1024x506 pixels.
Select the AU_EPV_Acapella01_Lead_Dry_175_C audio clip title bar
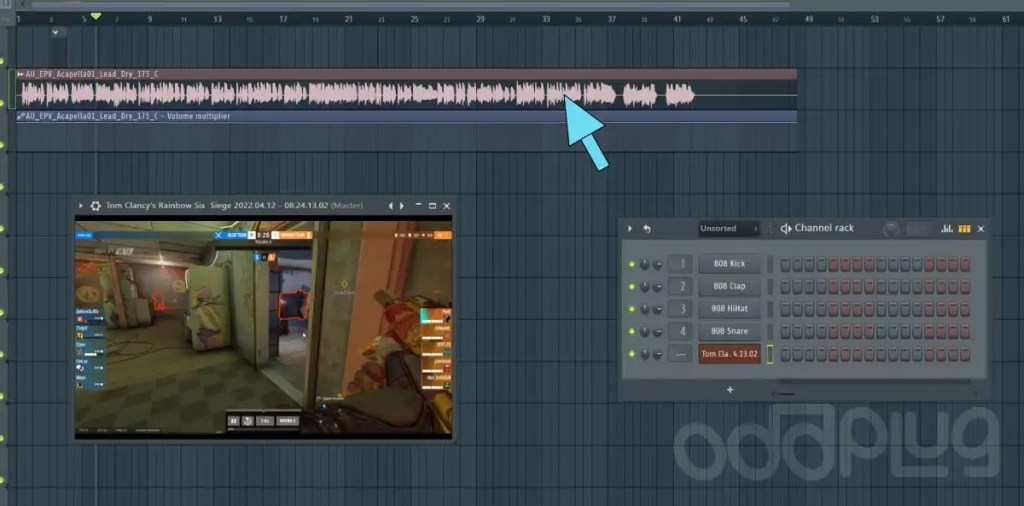406,74
